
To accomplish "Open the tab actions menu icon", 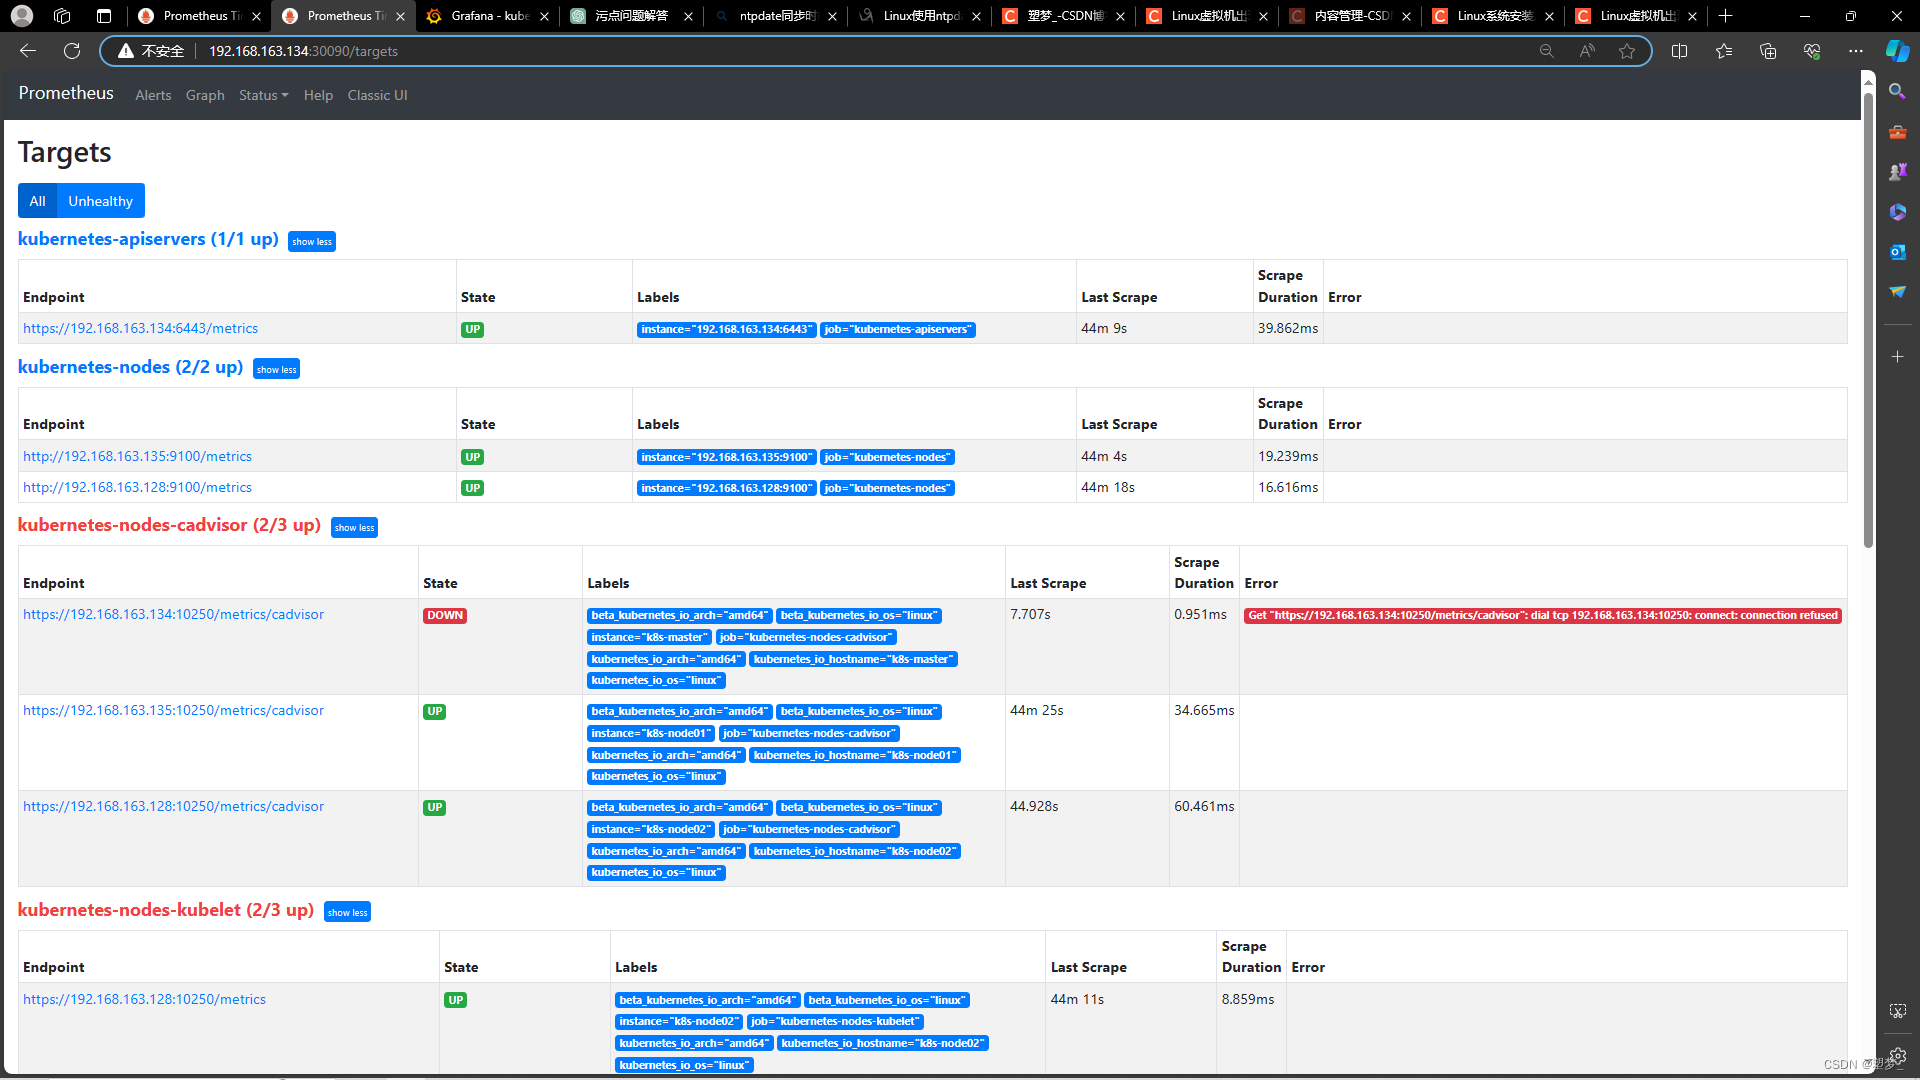I will [104, 16].
